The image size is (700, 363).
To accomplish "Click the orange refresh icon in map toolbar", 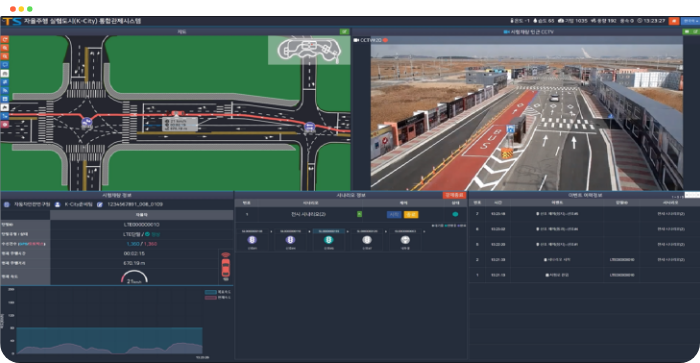I will [5, 39].
